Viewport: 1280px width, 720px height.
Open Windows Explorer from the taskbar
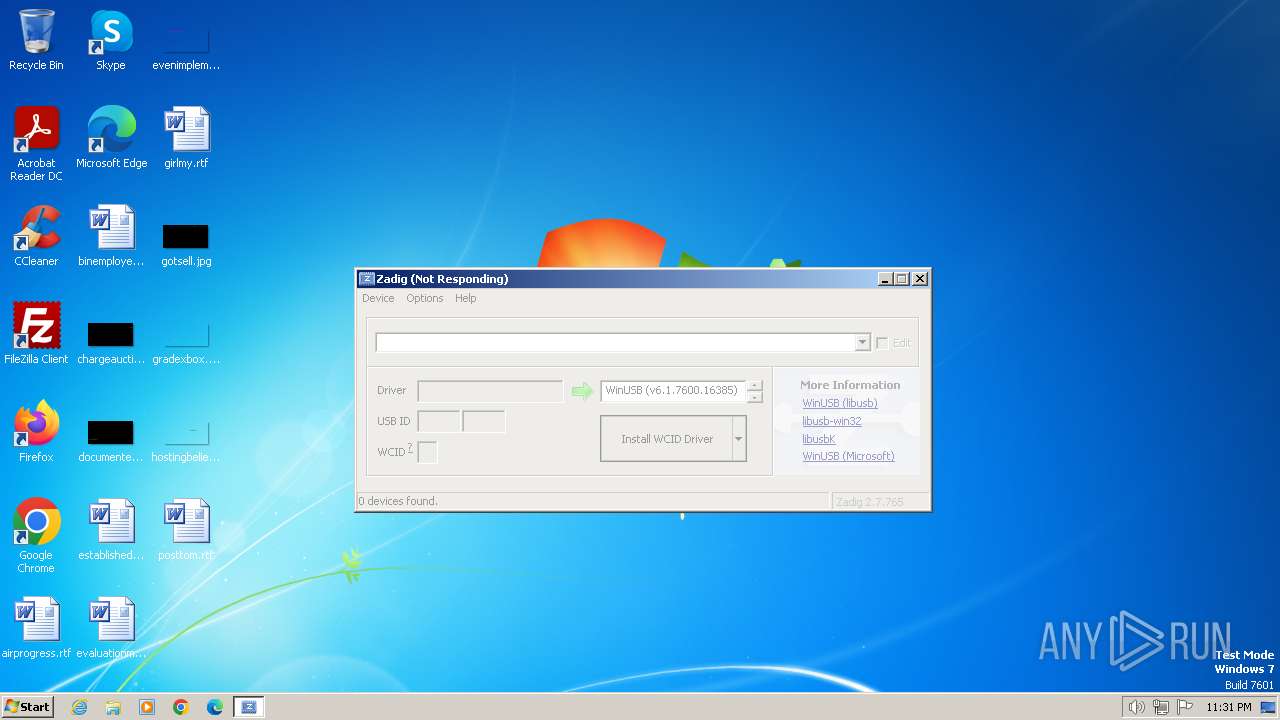click(113, 707)
